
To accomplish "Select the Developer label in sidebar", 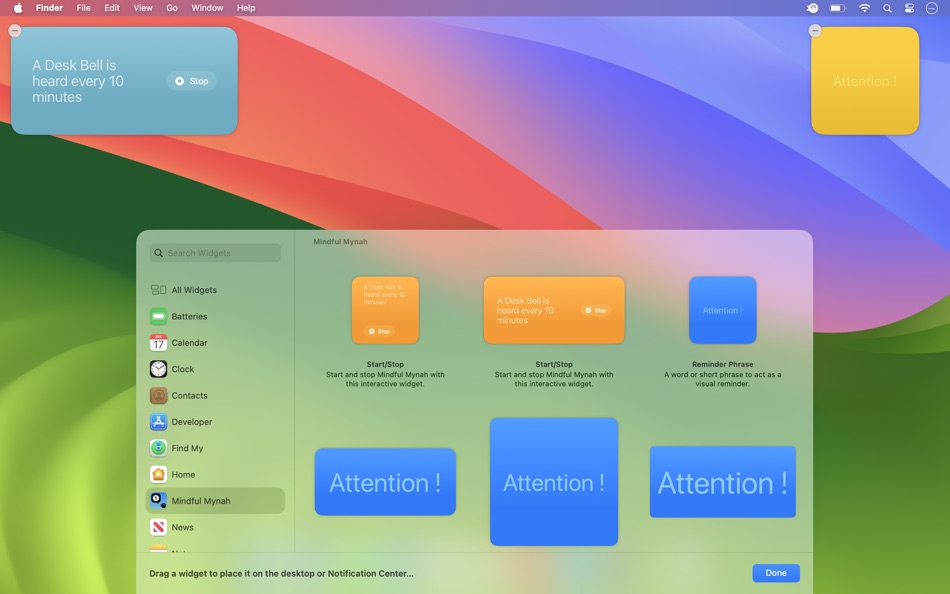I will 191,421.
